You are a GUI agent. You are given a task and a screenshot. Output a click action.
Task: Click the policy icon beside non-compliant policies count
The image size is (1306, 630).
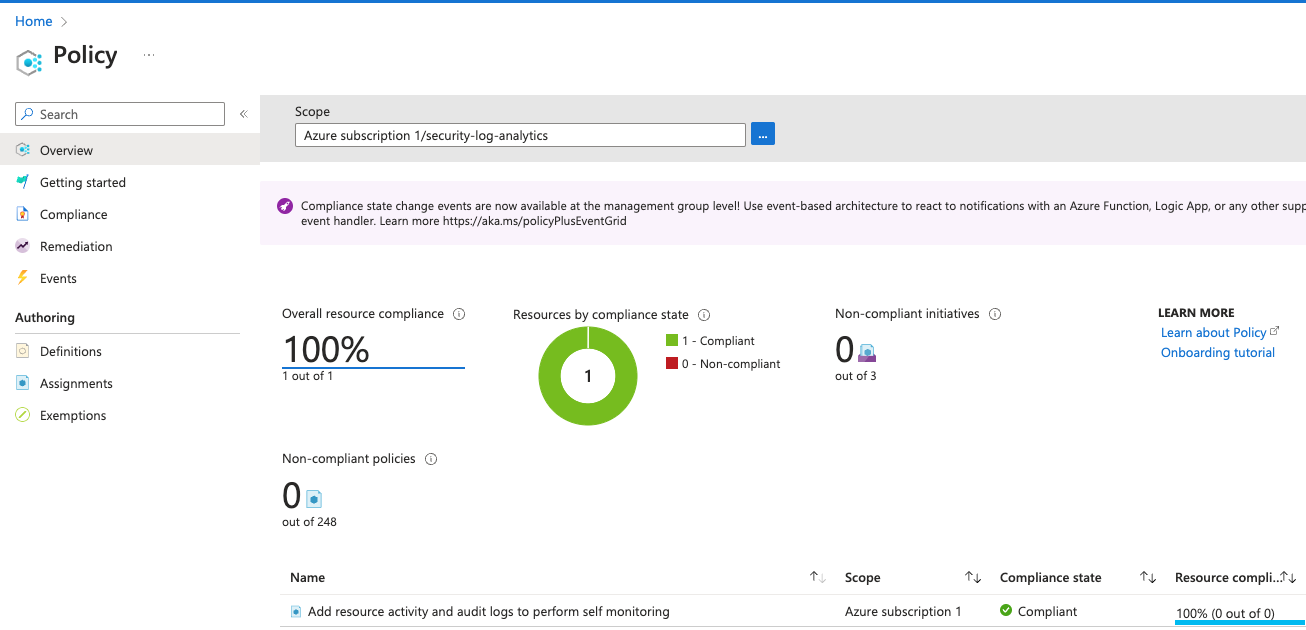click(314, 497)
